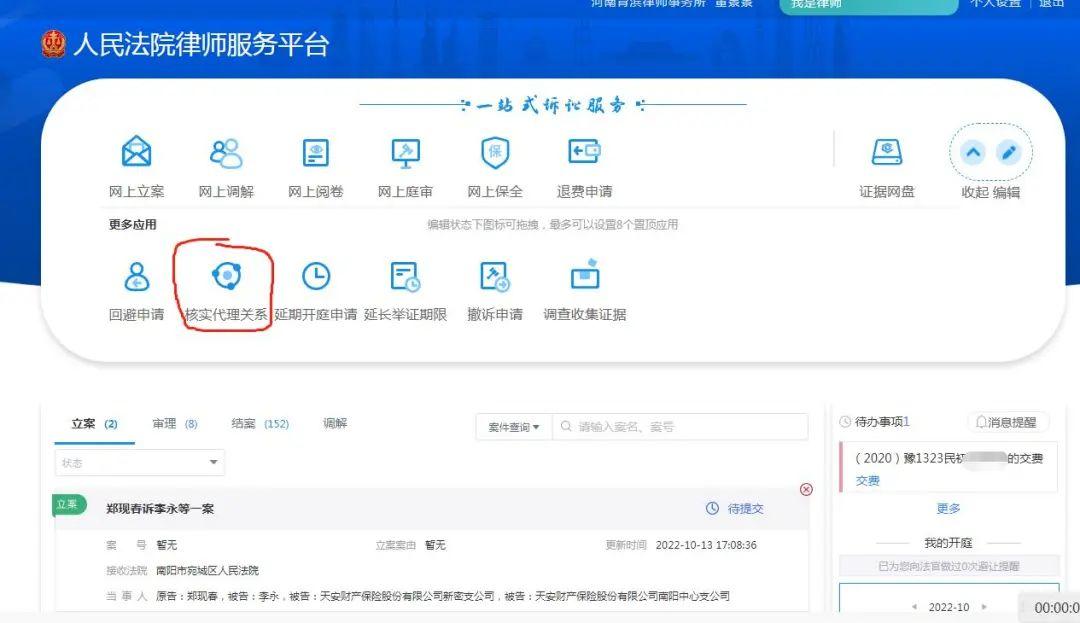The width and height of the screenshot is (1080, 623).
Task: Click the 交费 payment link
Action: [x=868, y=481]
